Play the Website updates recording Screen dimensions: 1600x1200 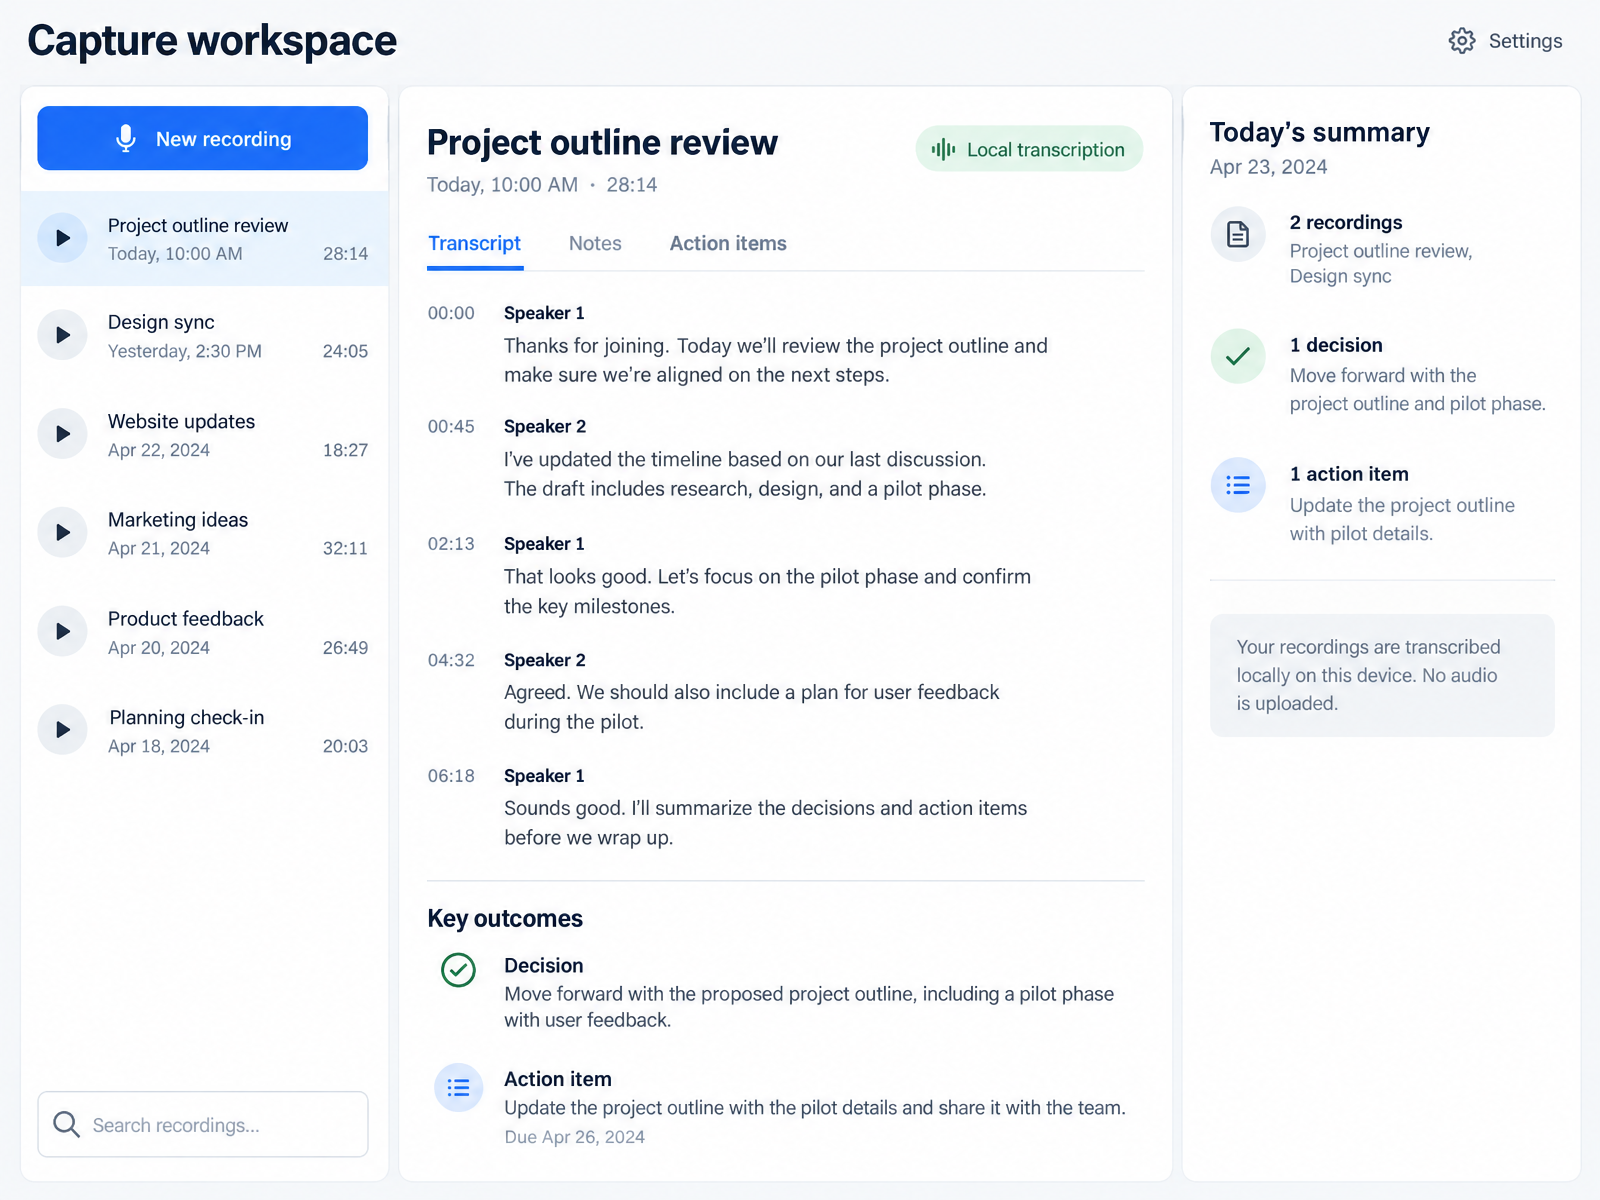coord(62,434)
